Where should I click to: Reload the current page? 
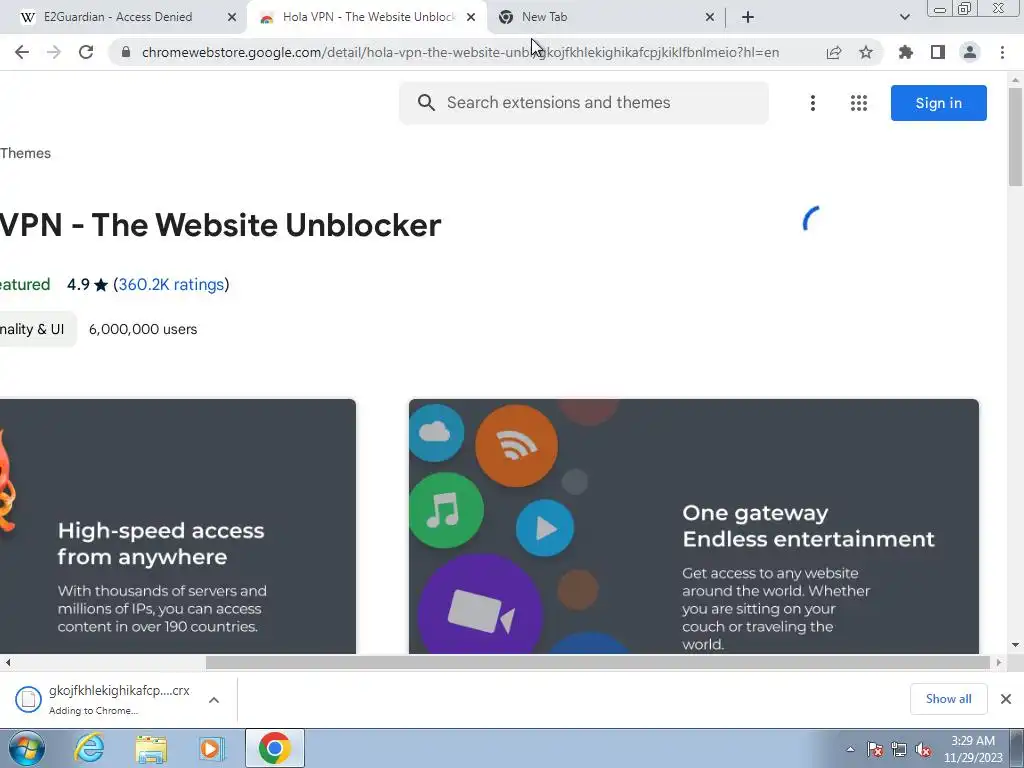86,52
